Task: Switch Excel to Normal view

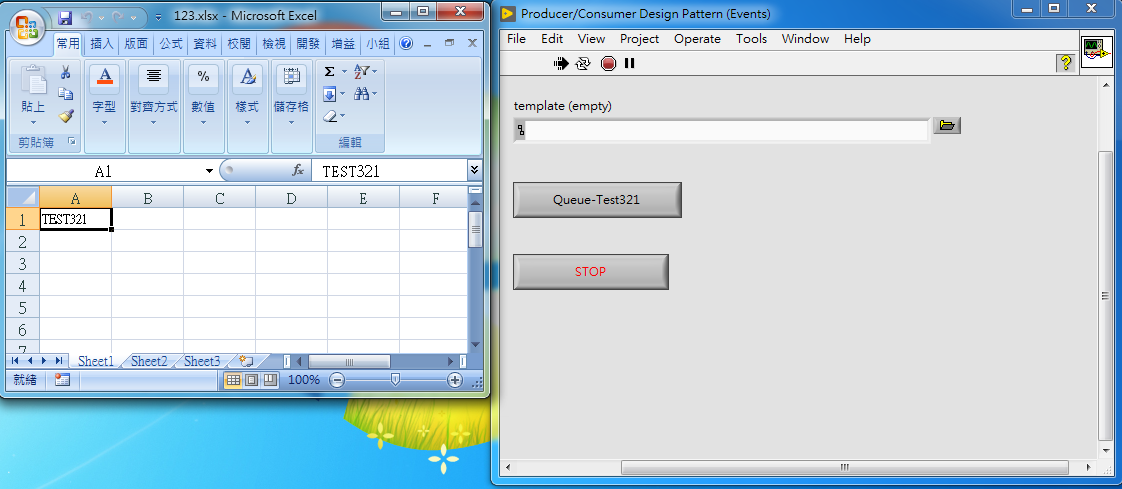Action: (x=233, y=380)
